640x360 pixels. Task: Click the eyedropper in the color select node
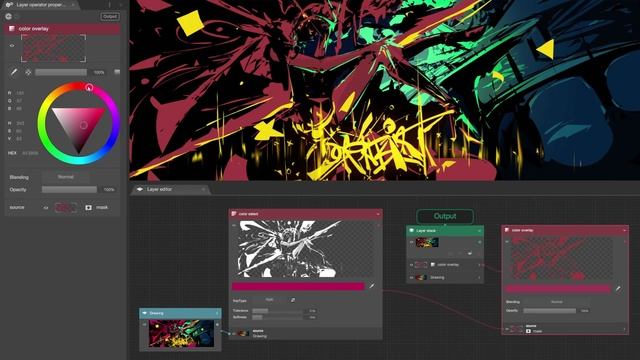coord(371,286)
